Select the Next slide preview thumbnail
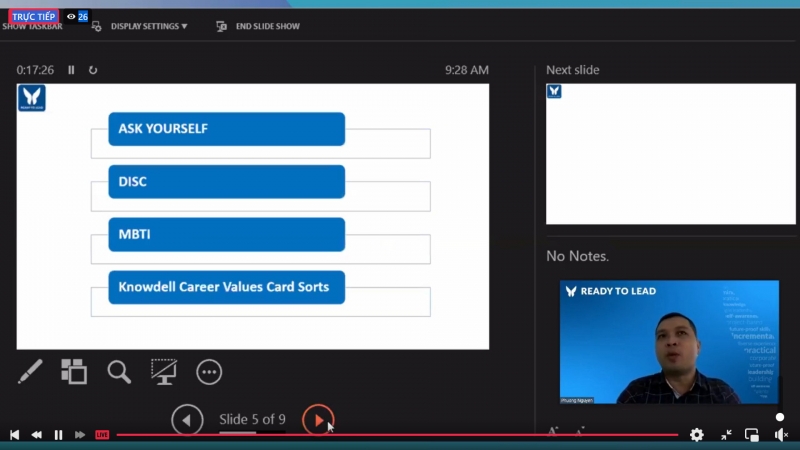800x450 pixels. click(670, 154)
